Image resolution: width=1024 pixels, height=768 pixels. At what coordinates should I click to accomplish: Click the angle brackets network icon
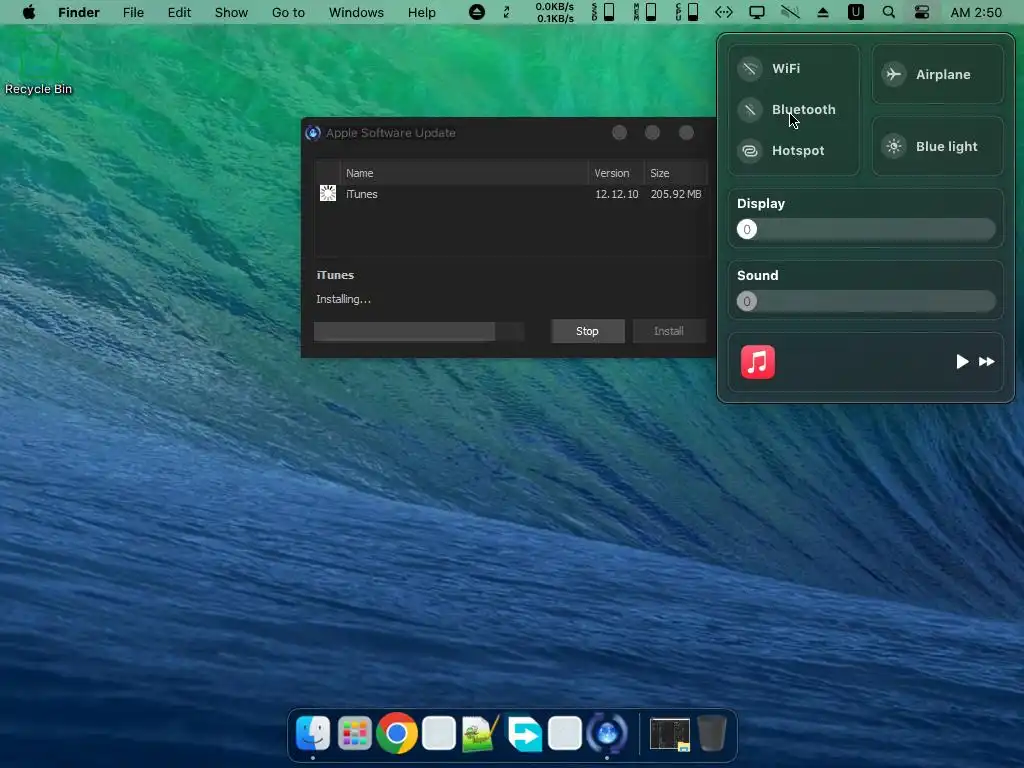click(724, 12)
